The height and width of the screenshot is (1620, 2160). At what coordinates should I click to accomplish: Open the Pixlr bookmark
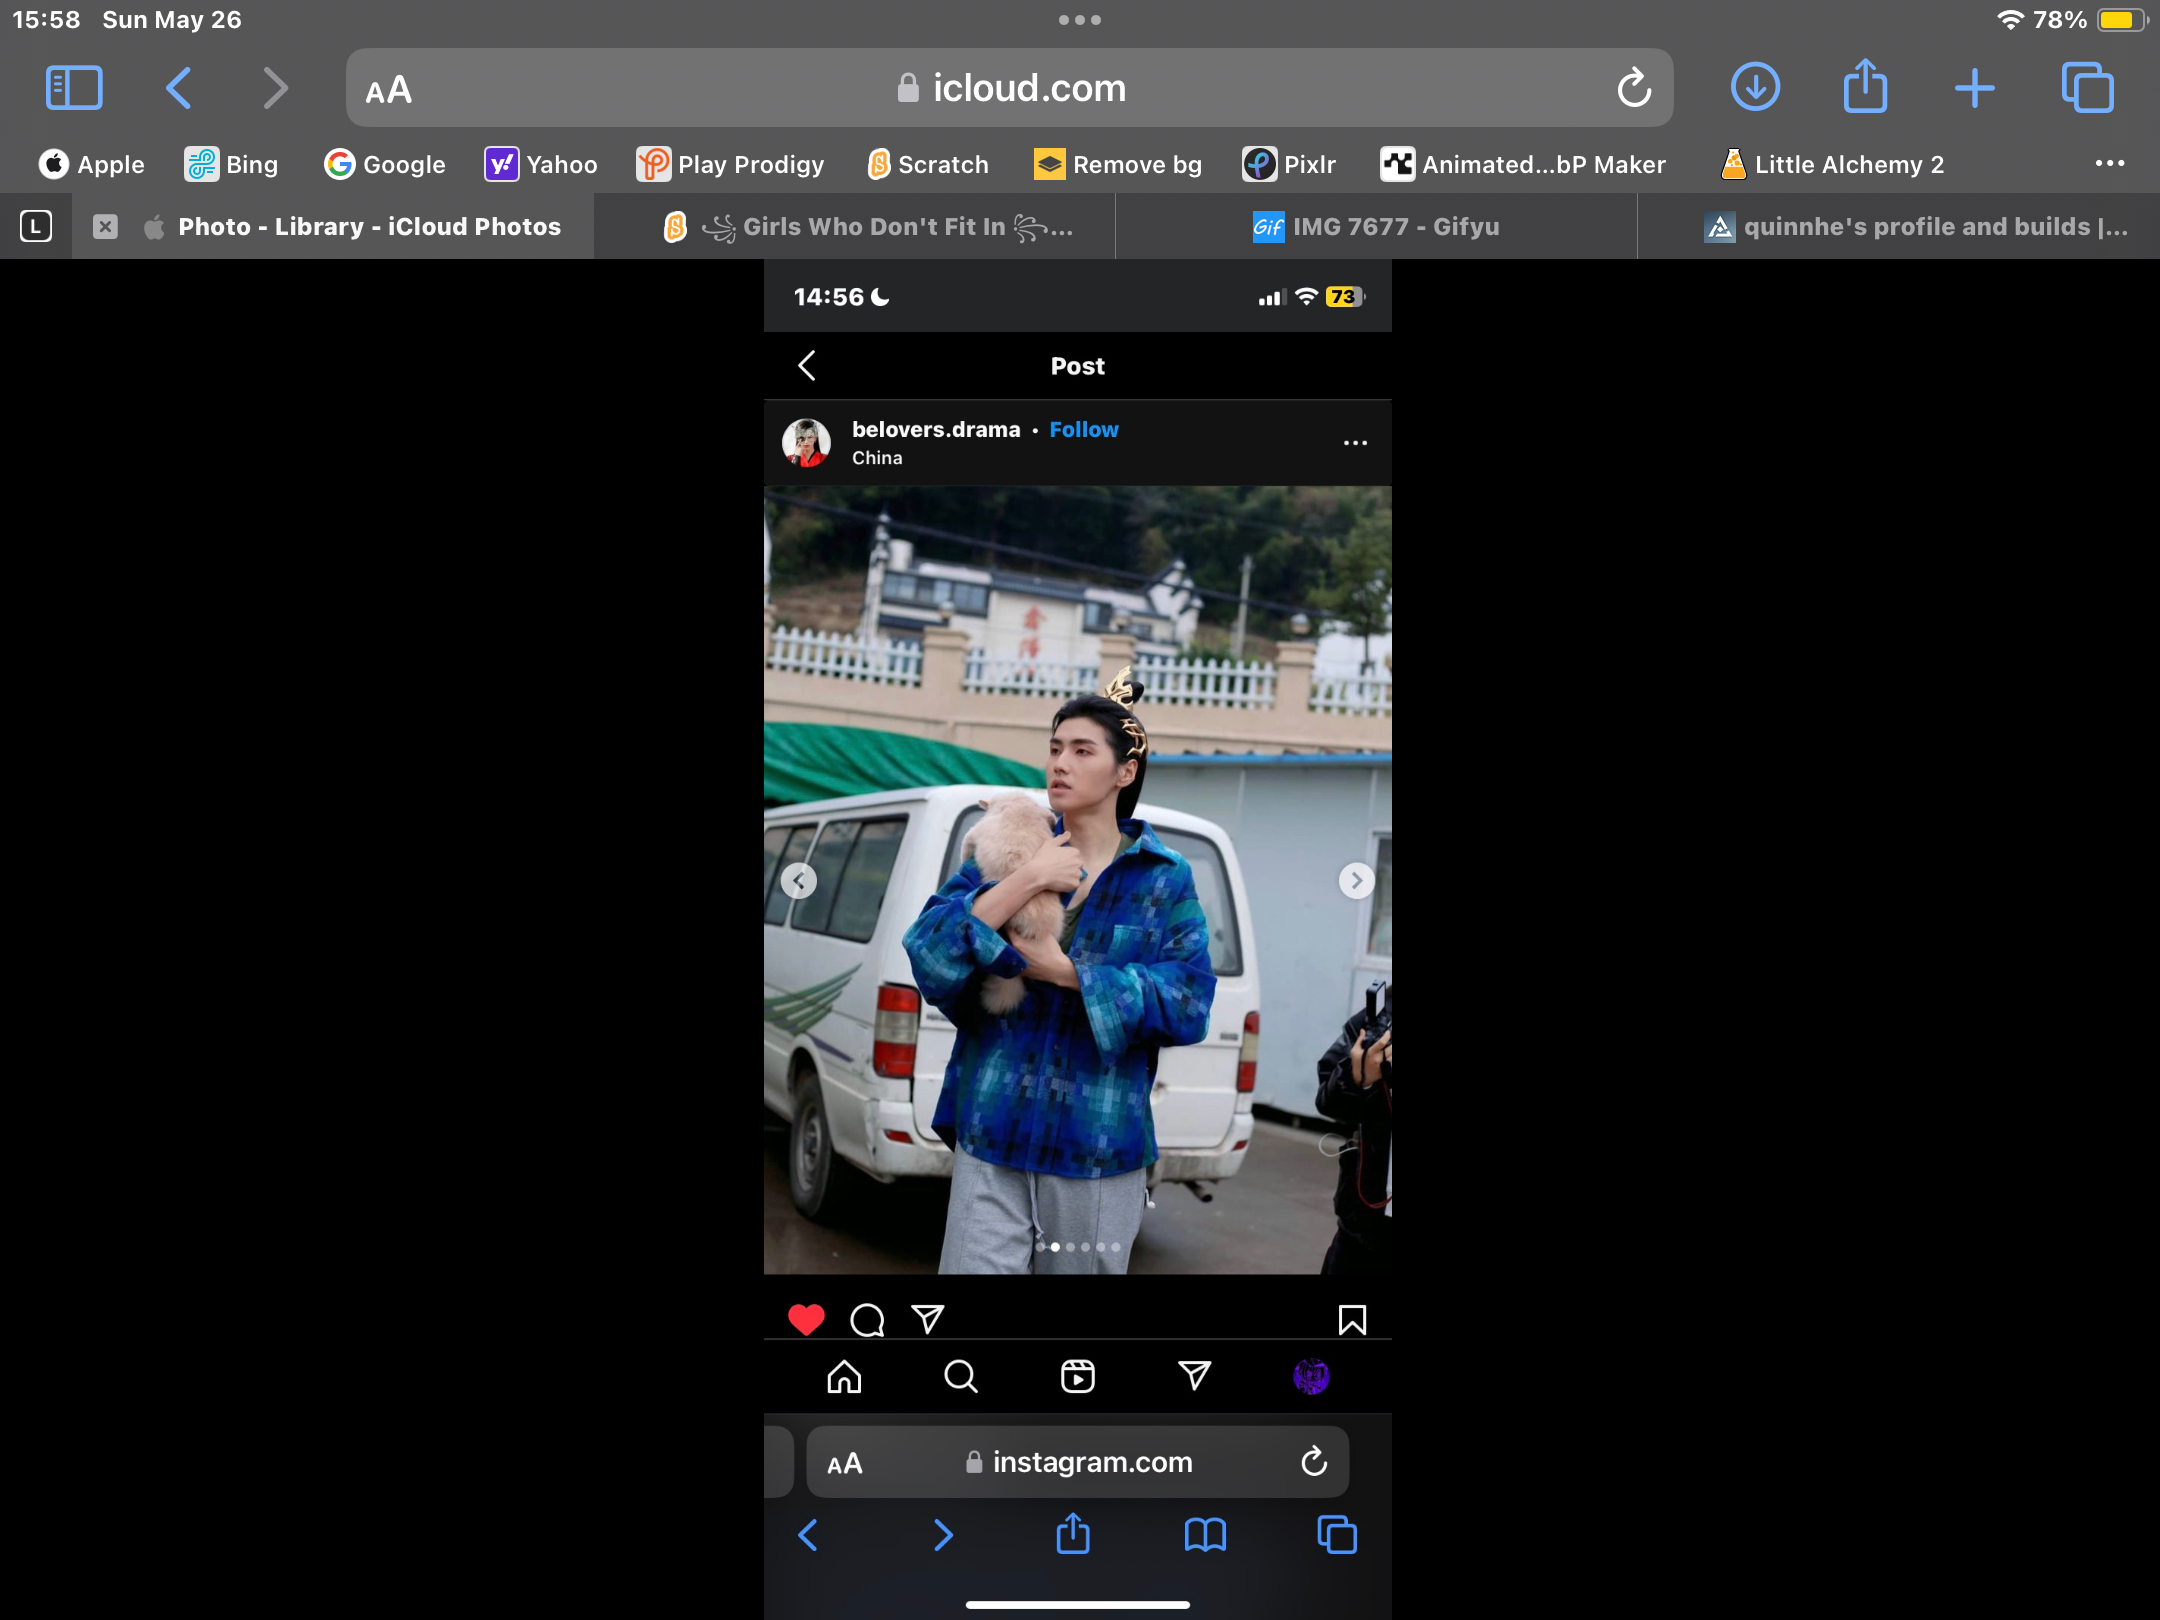(1290, 164)
